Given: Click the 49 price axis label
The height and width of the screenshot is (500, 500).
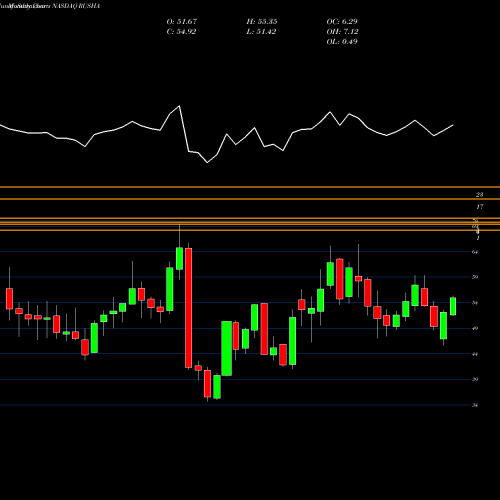Looking at the screenshot, I should [x=475, y=328].
